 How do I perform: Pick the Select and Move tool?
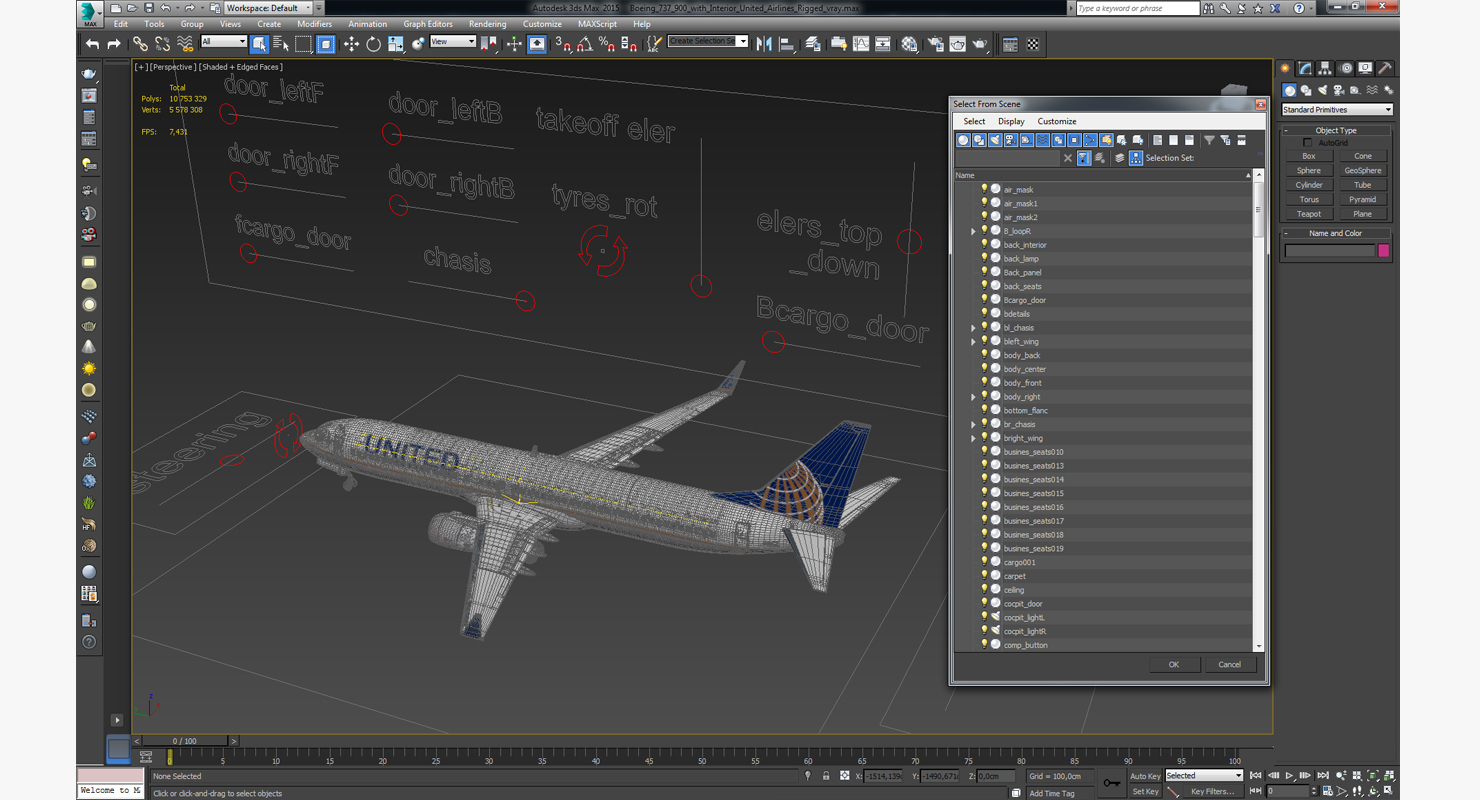point(351,44)
